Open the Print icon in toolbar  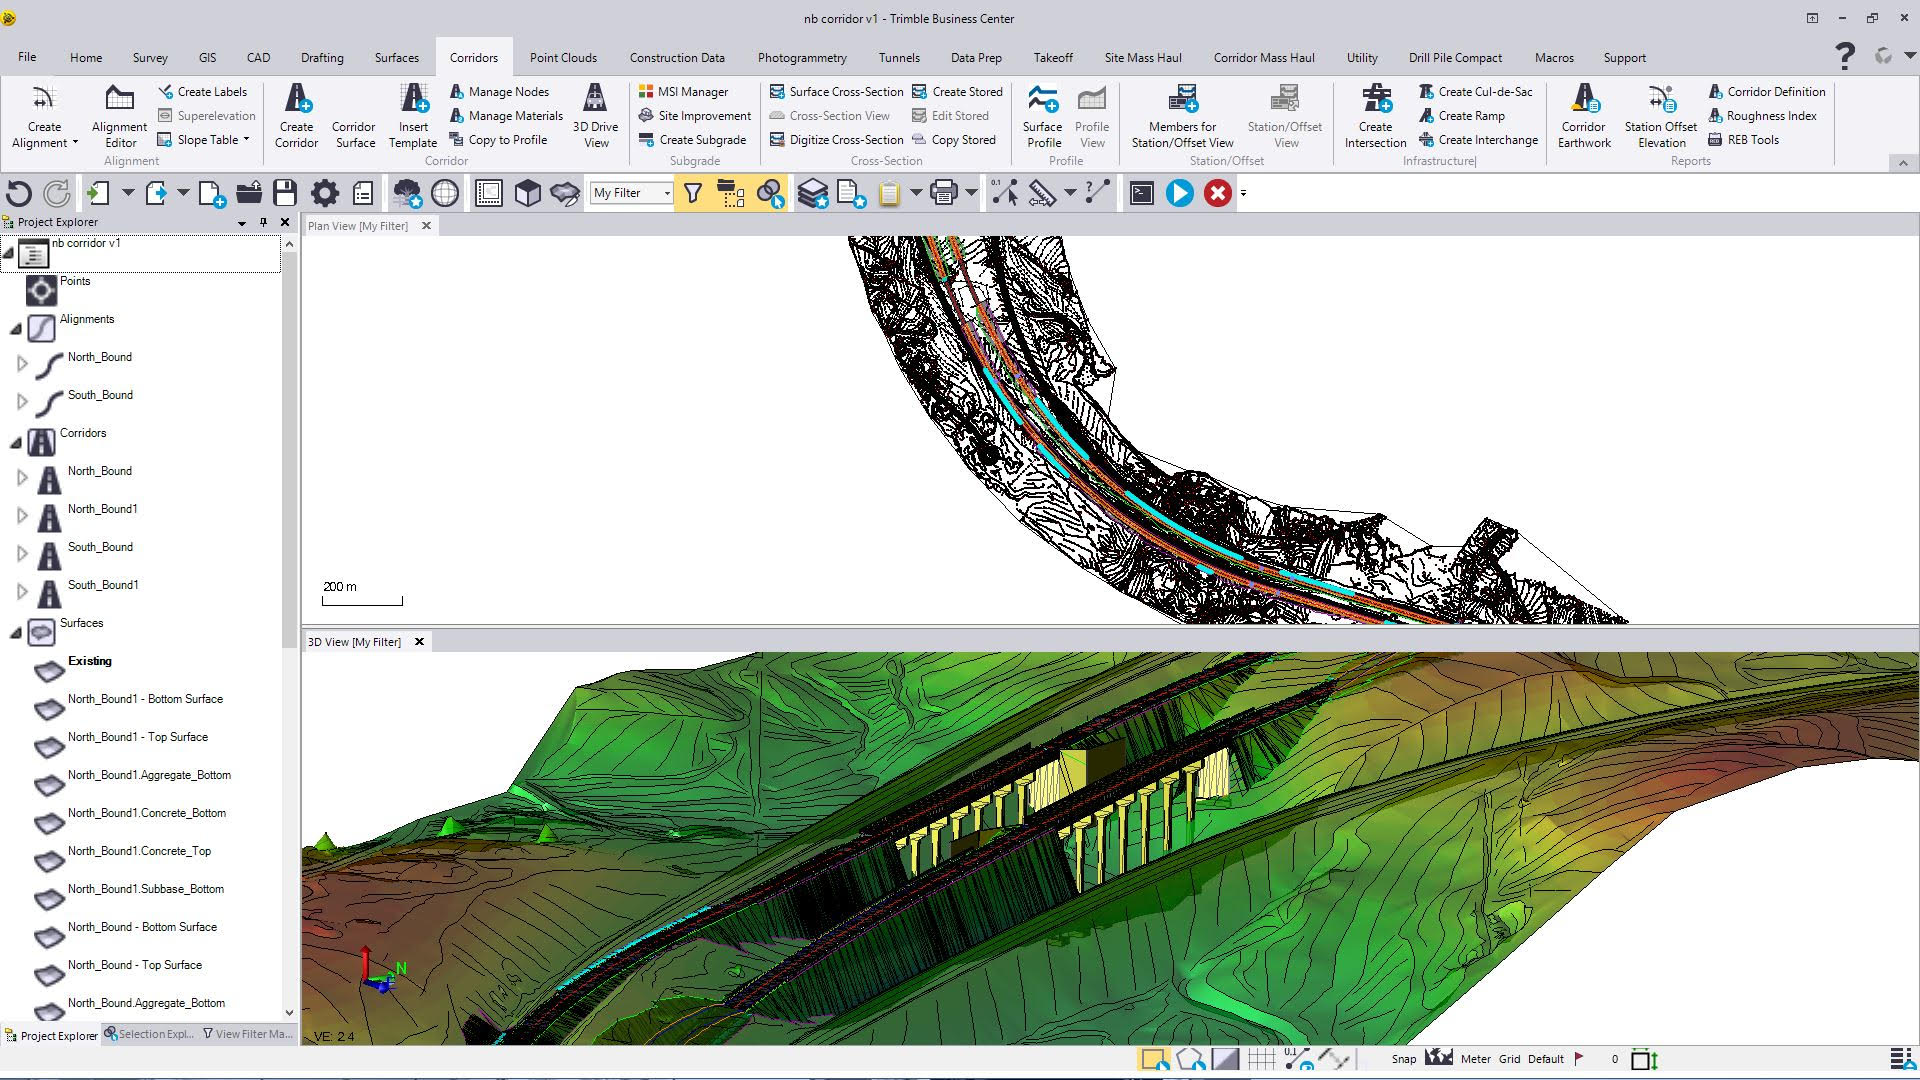tap(944, 193)
